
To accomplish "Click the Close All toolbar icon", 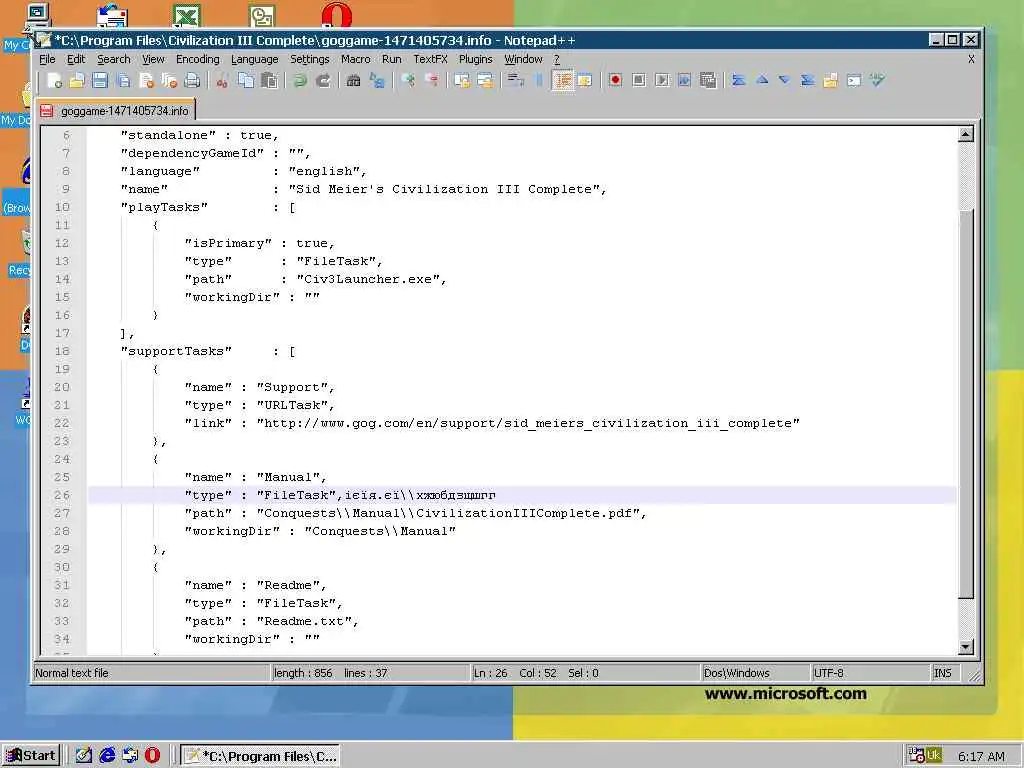I will [169, 80].
